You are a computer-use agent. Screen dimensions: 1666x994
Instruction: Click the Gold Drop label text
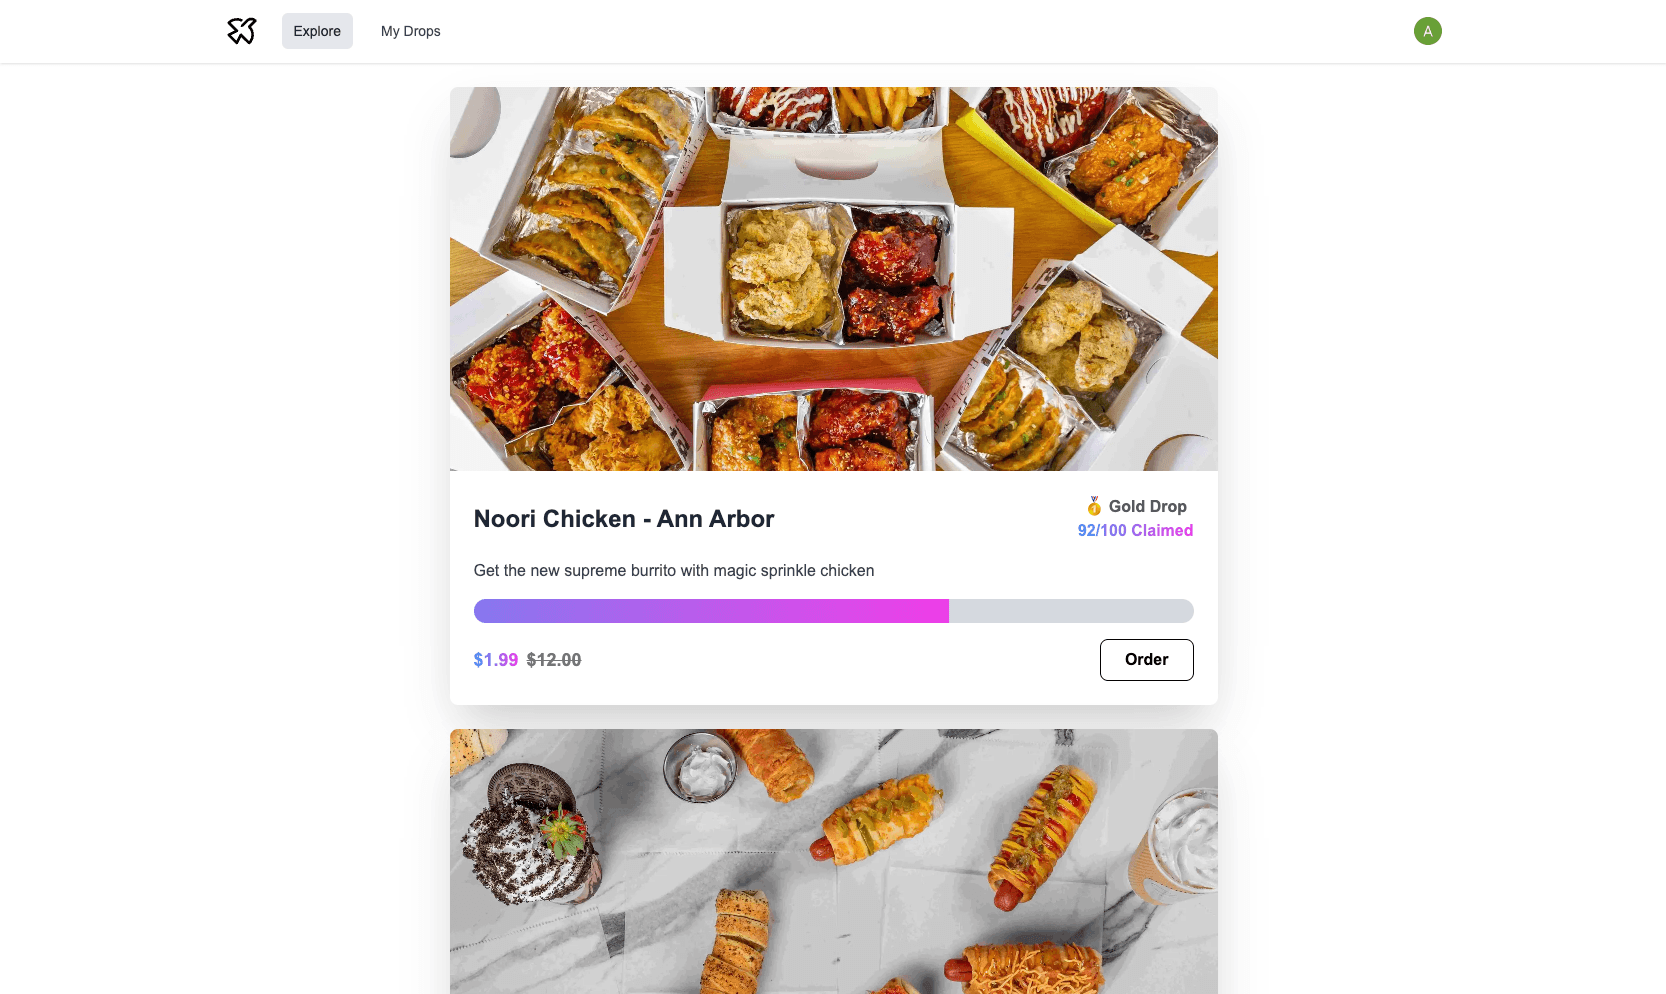(x=1148, y=506)
